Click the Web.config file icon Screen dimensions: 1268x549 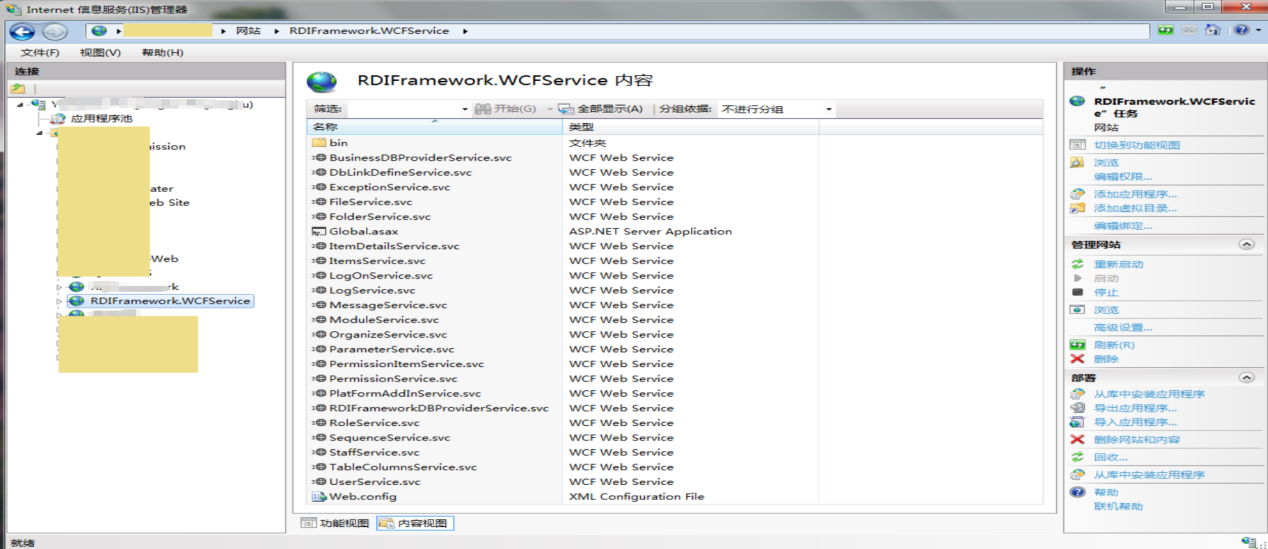[x=319, y=497]
